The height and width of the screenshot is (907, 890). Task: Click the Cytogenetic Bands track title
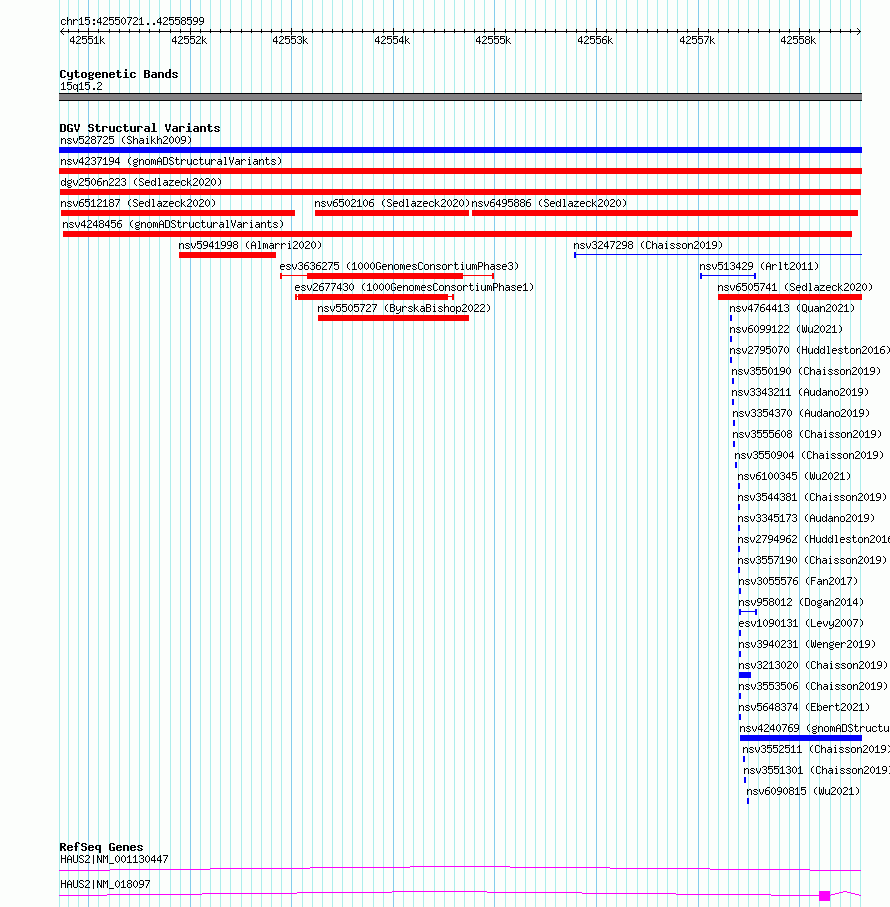tap(119, 75)
